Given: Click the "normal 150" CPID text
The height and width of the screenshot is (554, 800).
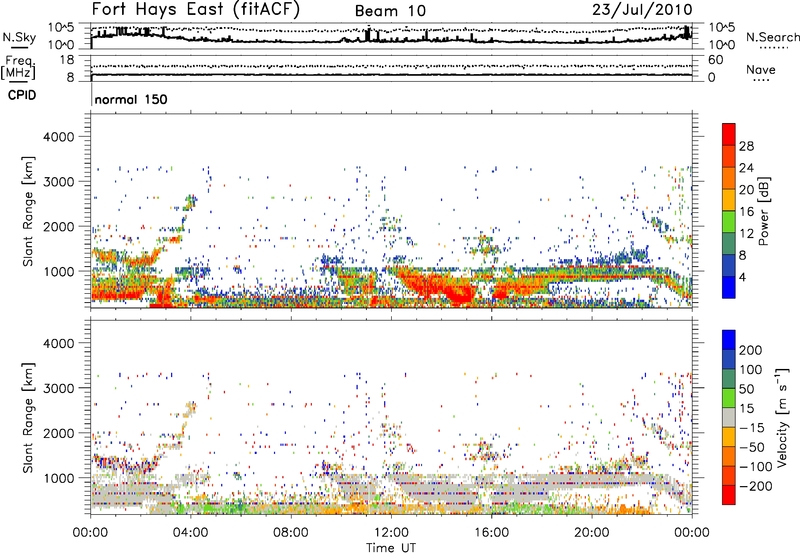Looking at the screenshot, I should pos(131,99).
